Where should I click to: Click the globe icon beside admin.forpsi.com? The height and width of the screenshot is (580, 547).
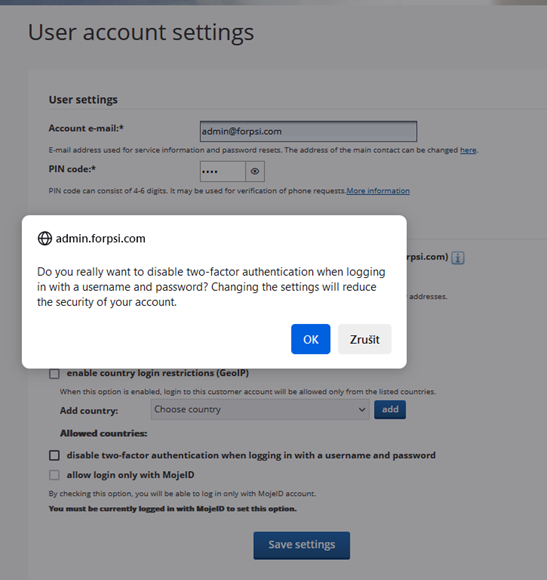[45, 239]
